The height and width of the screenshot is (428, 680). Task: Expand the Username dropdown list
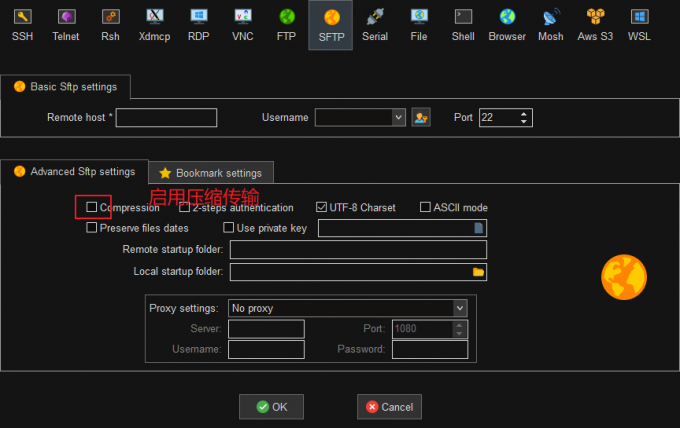point(398,118)
